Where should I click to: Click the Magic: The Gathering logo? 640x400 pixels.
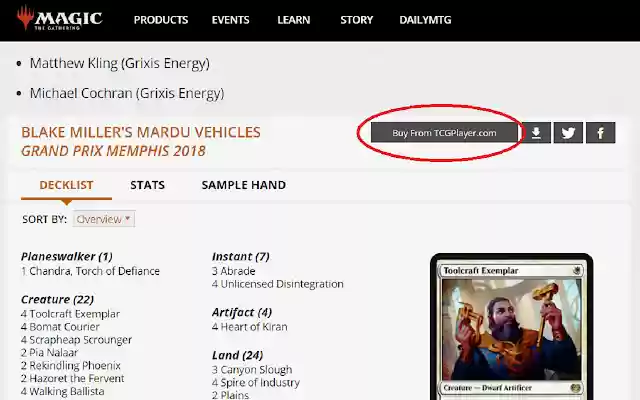pyautogui.click(x=60, y=18)
